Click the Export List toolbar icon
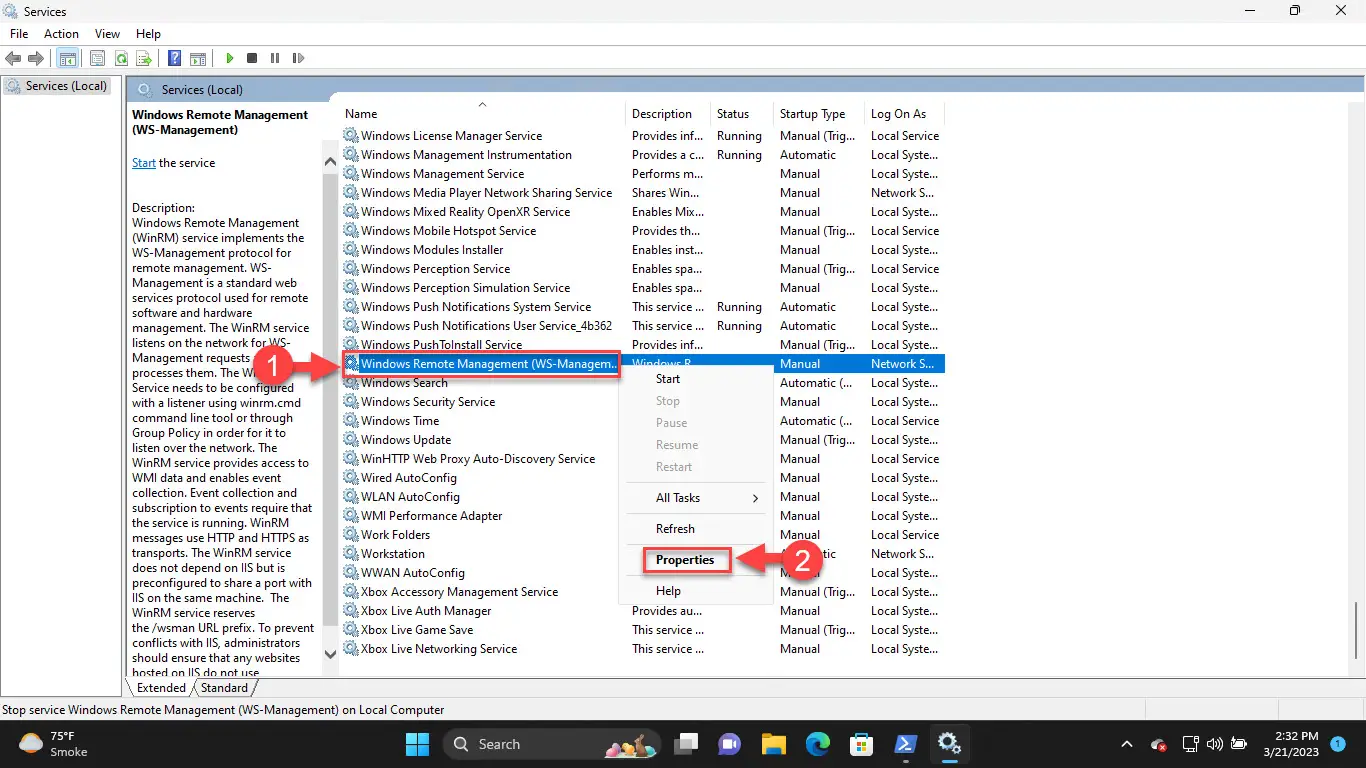 [x=143, y=59]
